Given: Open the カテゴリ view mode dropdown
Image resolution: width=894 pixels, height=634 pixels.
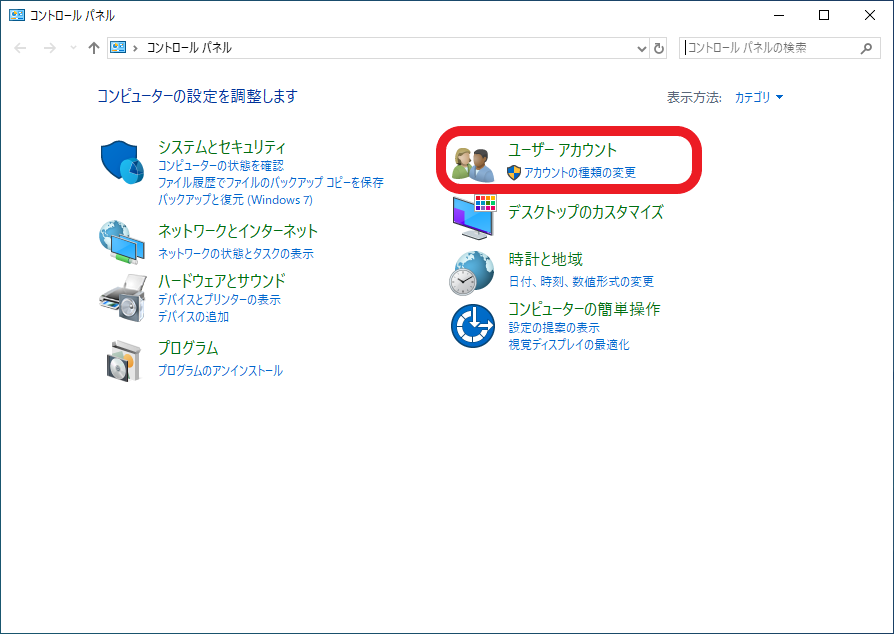Looking at the screenshot, I should tap(758, 97).
